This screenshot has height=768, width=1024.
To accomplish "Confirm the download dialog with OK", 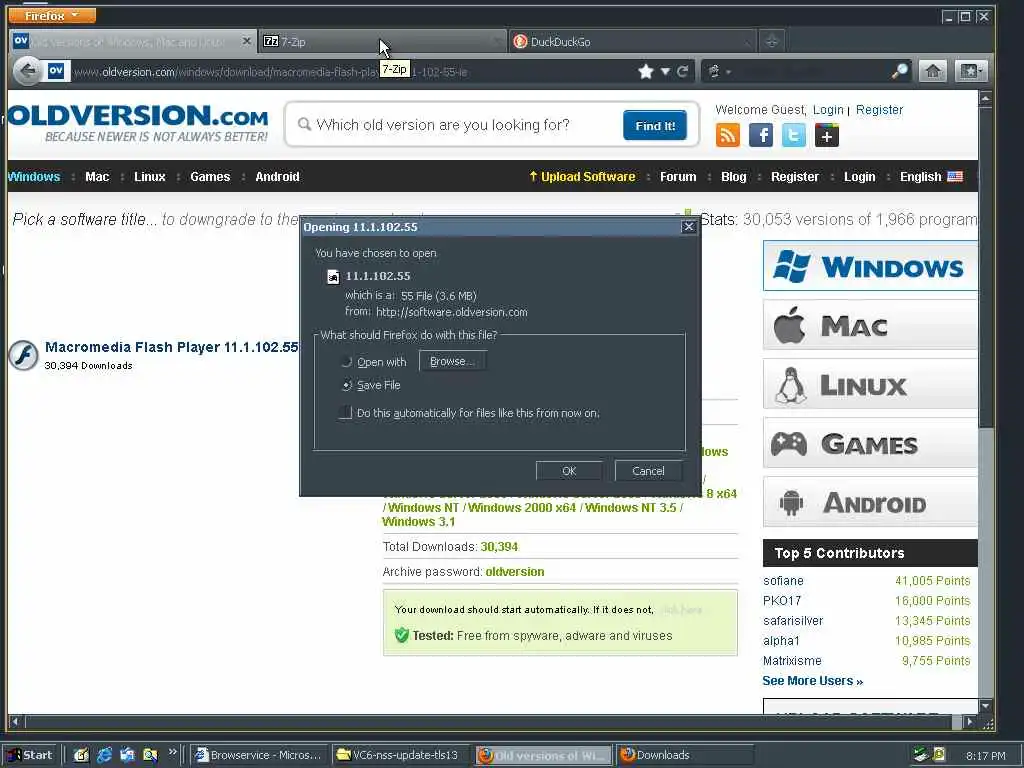I will tap(569, 471).
